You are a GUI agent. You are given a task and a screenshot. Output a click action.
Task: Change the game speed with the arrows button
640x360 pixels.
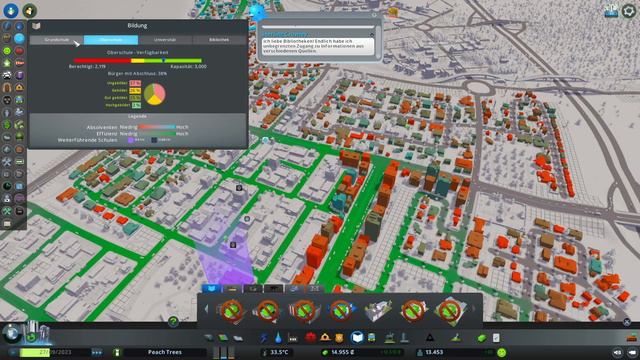click(x=97, y=352)
